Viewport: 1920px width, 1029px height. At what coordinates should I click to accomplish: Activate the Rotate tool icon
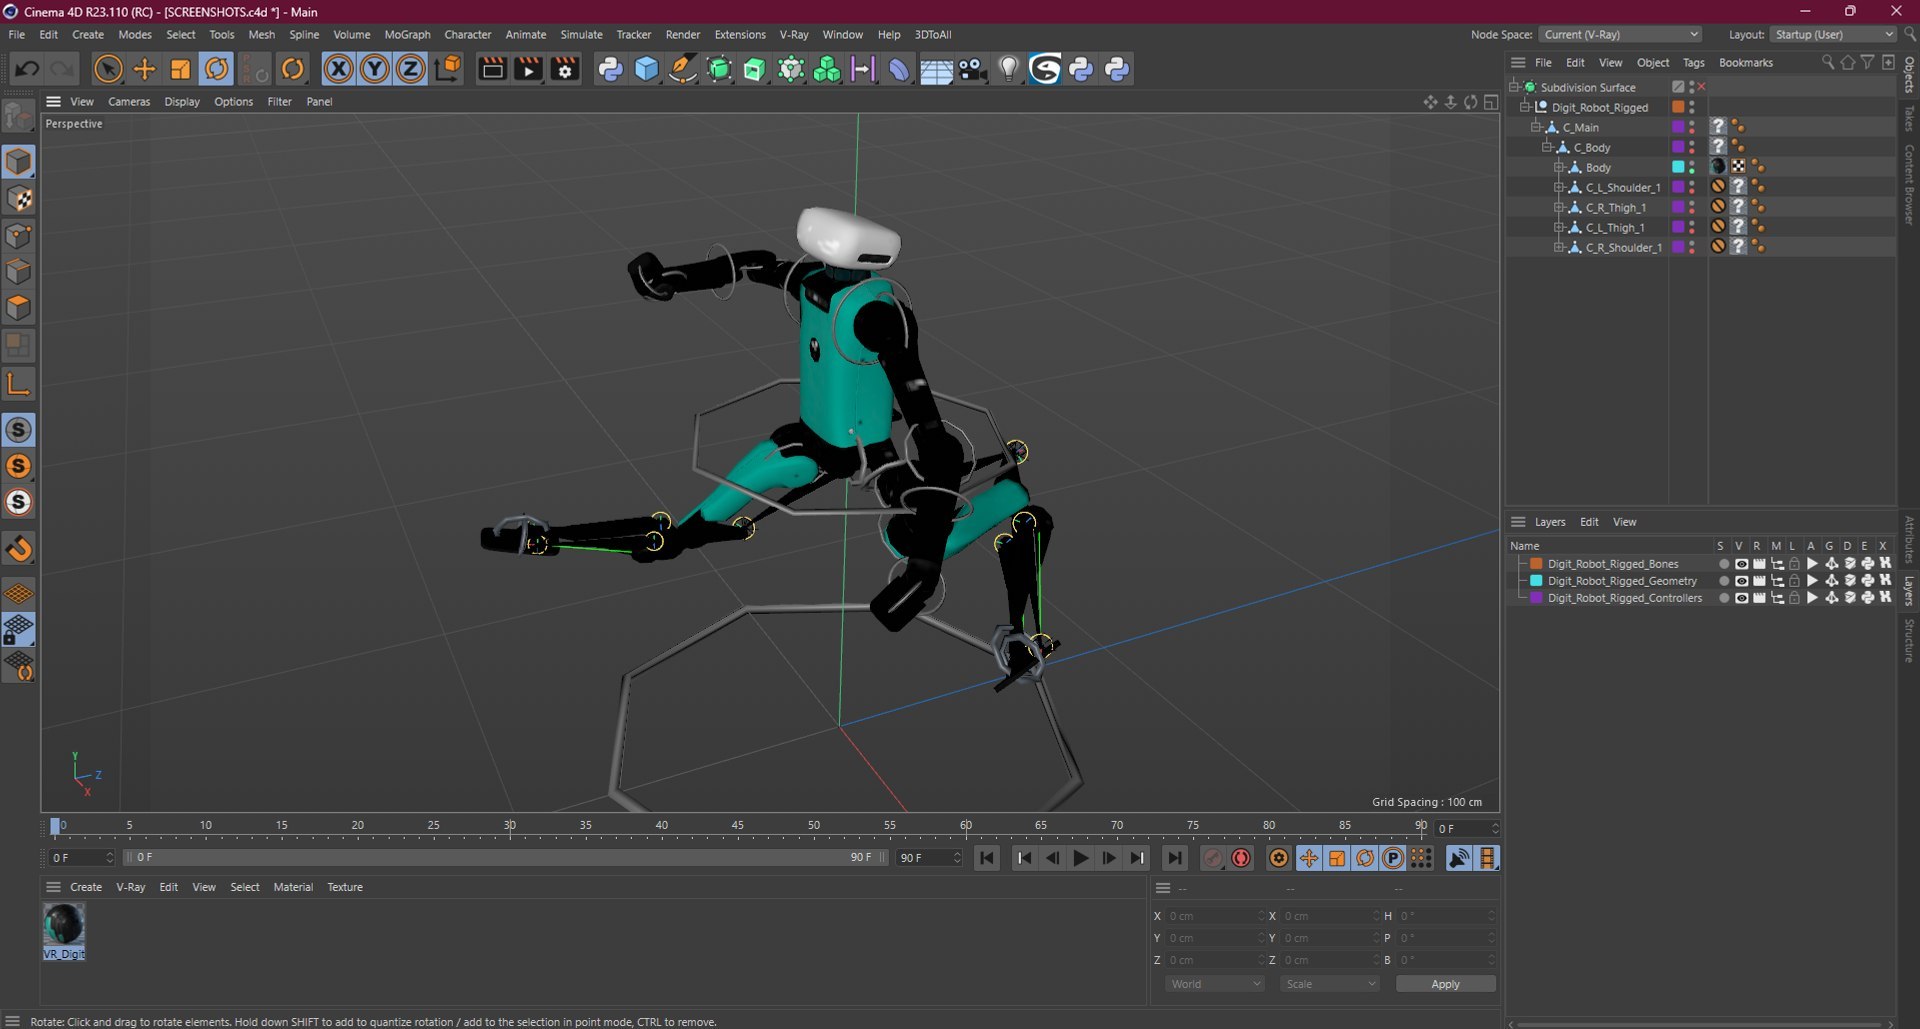tap(216, 69)
